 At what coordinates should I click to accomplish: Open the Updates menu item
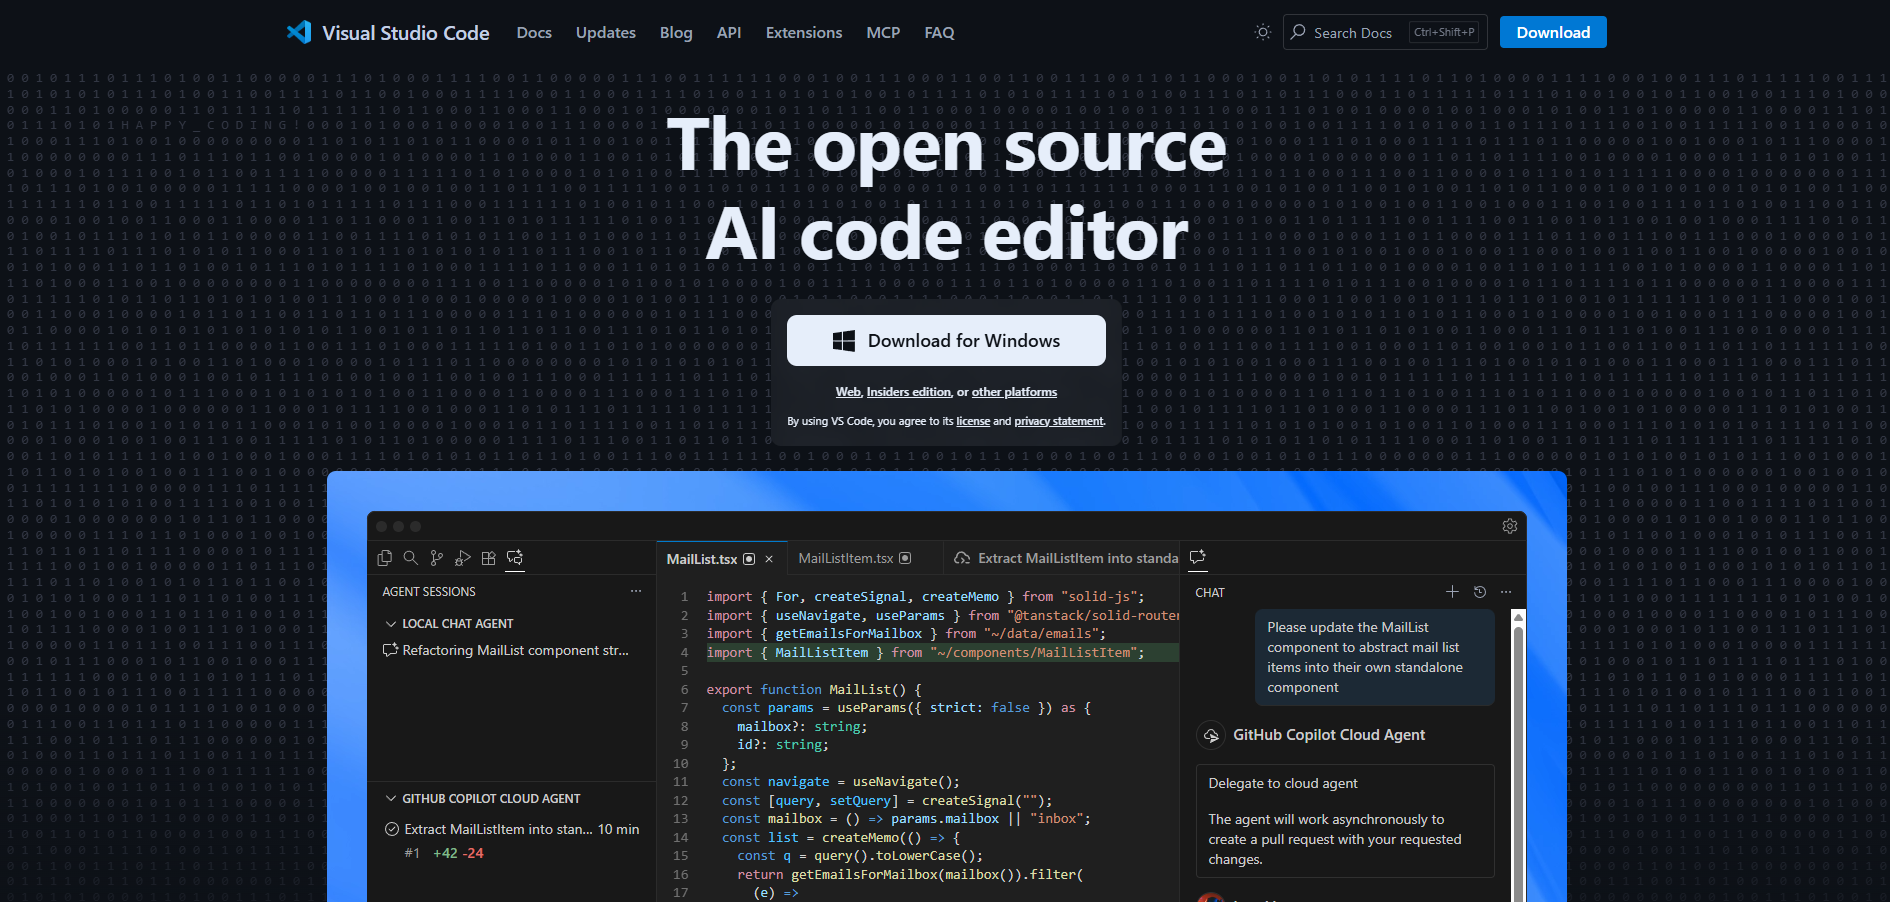tap(606, 32)
